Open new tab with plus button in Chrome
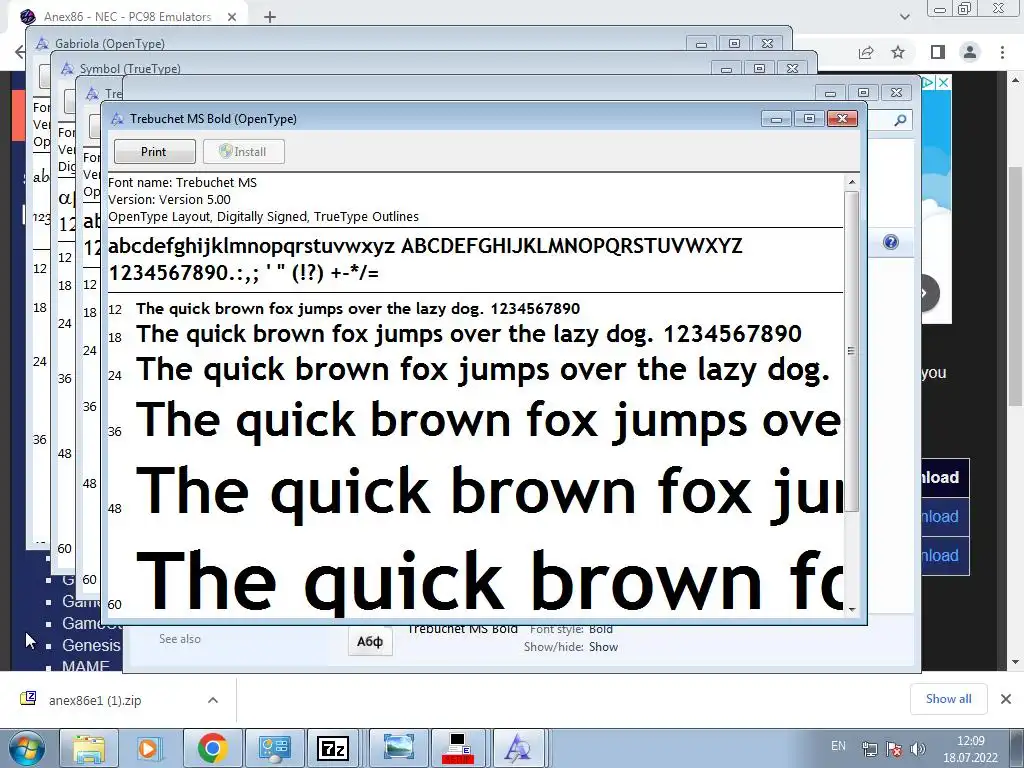The width and height of the screenshot is (1024, 768). click(x=270, y=17)
